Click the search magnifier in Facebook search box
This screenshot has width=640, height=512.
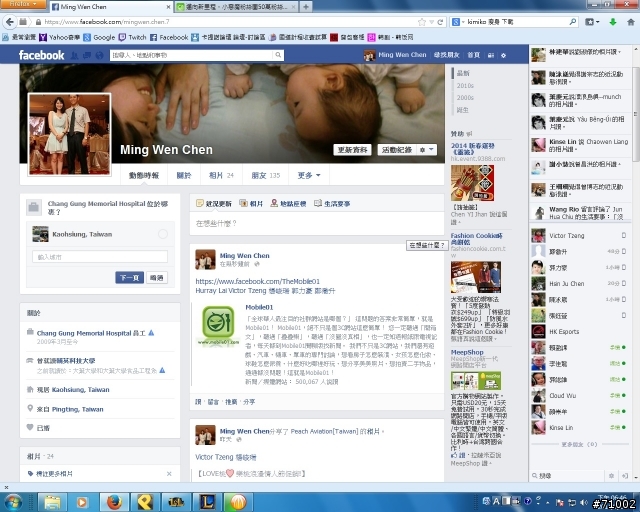[278, 55]
